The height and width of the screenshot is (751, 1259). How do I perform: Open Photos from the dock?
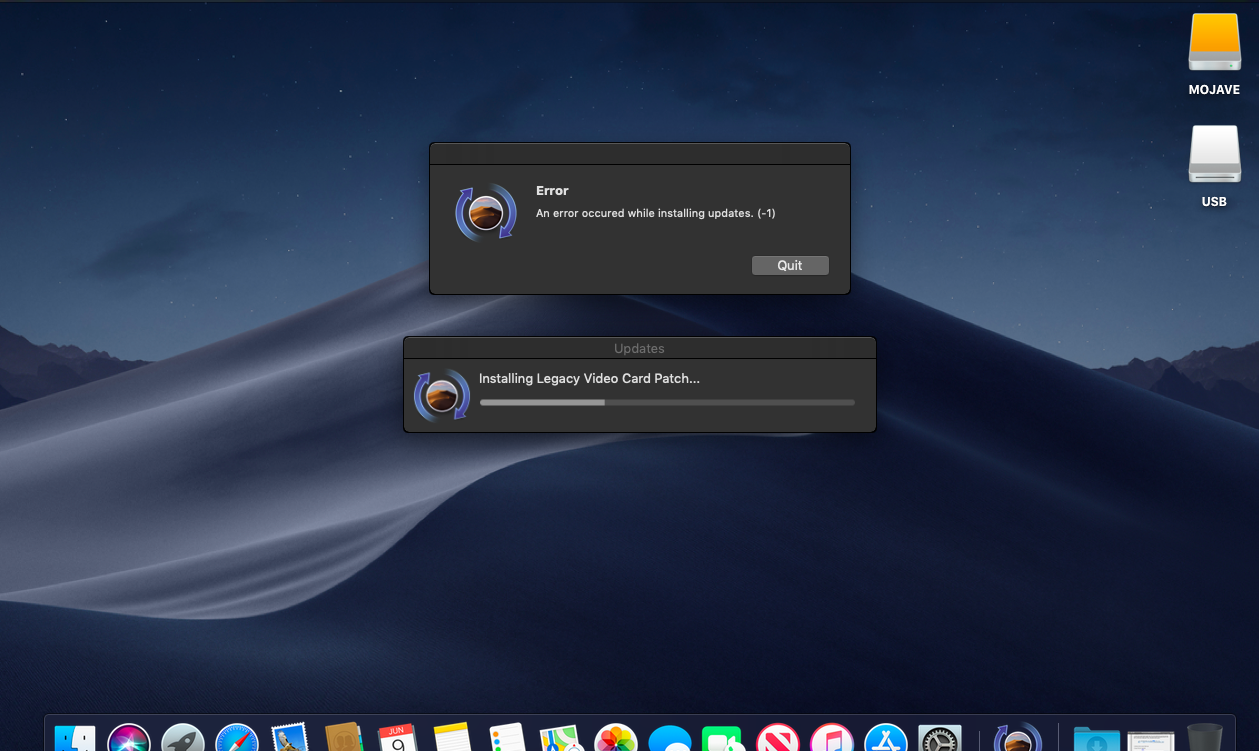coord(615,738)
